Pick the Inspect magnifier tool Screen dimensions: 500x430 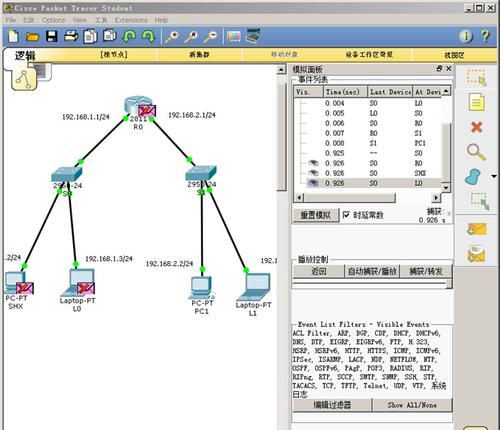(476, 152)
